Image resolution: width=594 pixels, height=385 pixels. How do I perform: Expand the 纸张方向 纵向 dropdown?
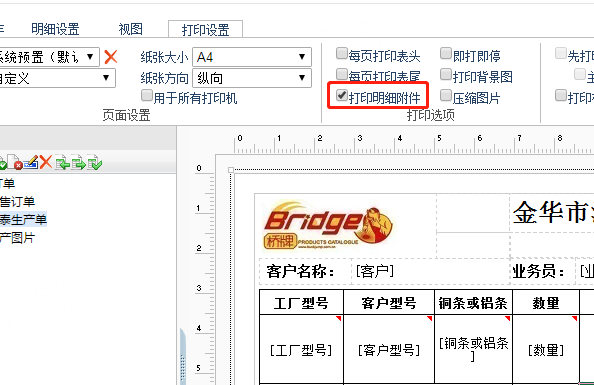click(x=252, y=78)
